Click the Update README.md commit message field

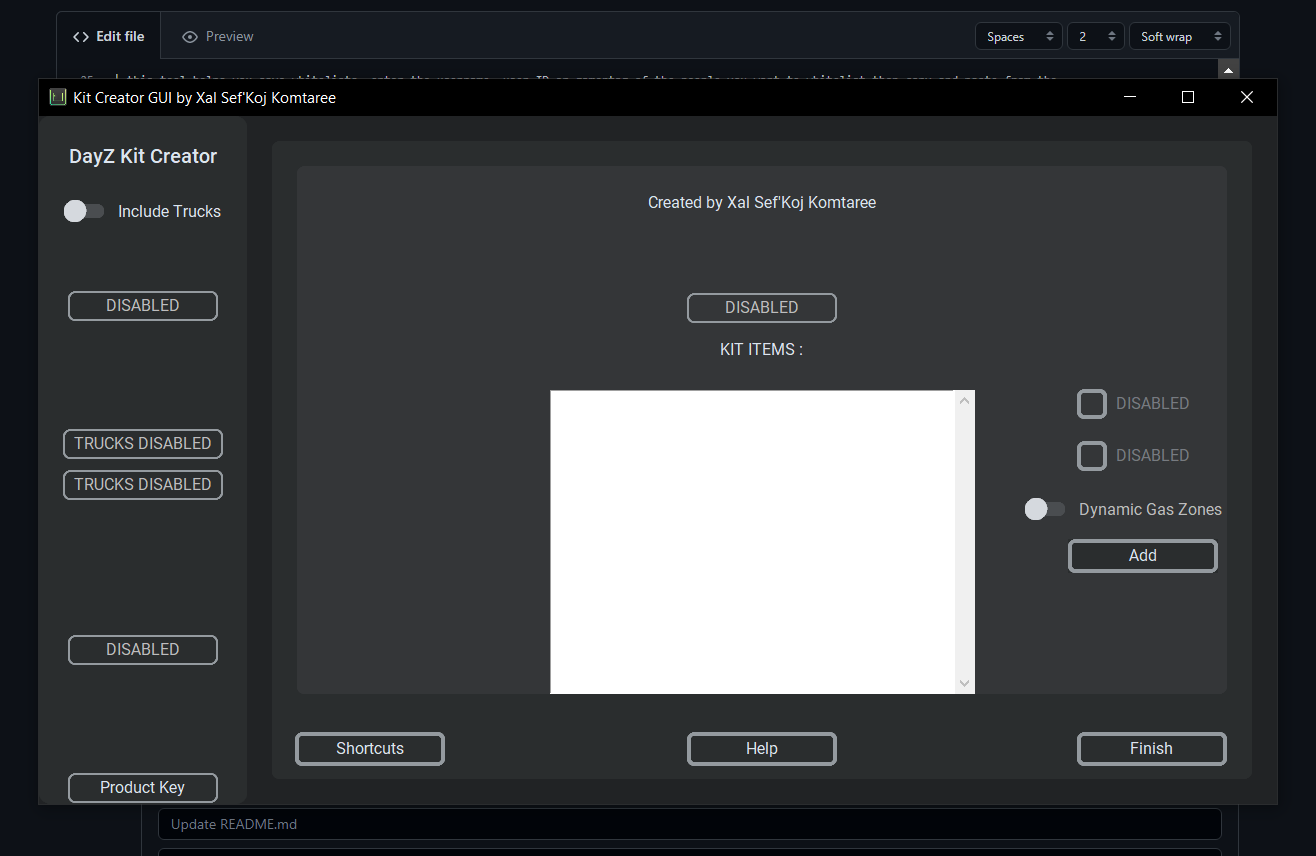688,823
